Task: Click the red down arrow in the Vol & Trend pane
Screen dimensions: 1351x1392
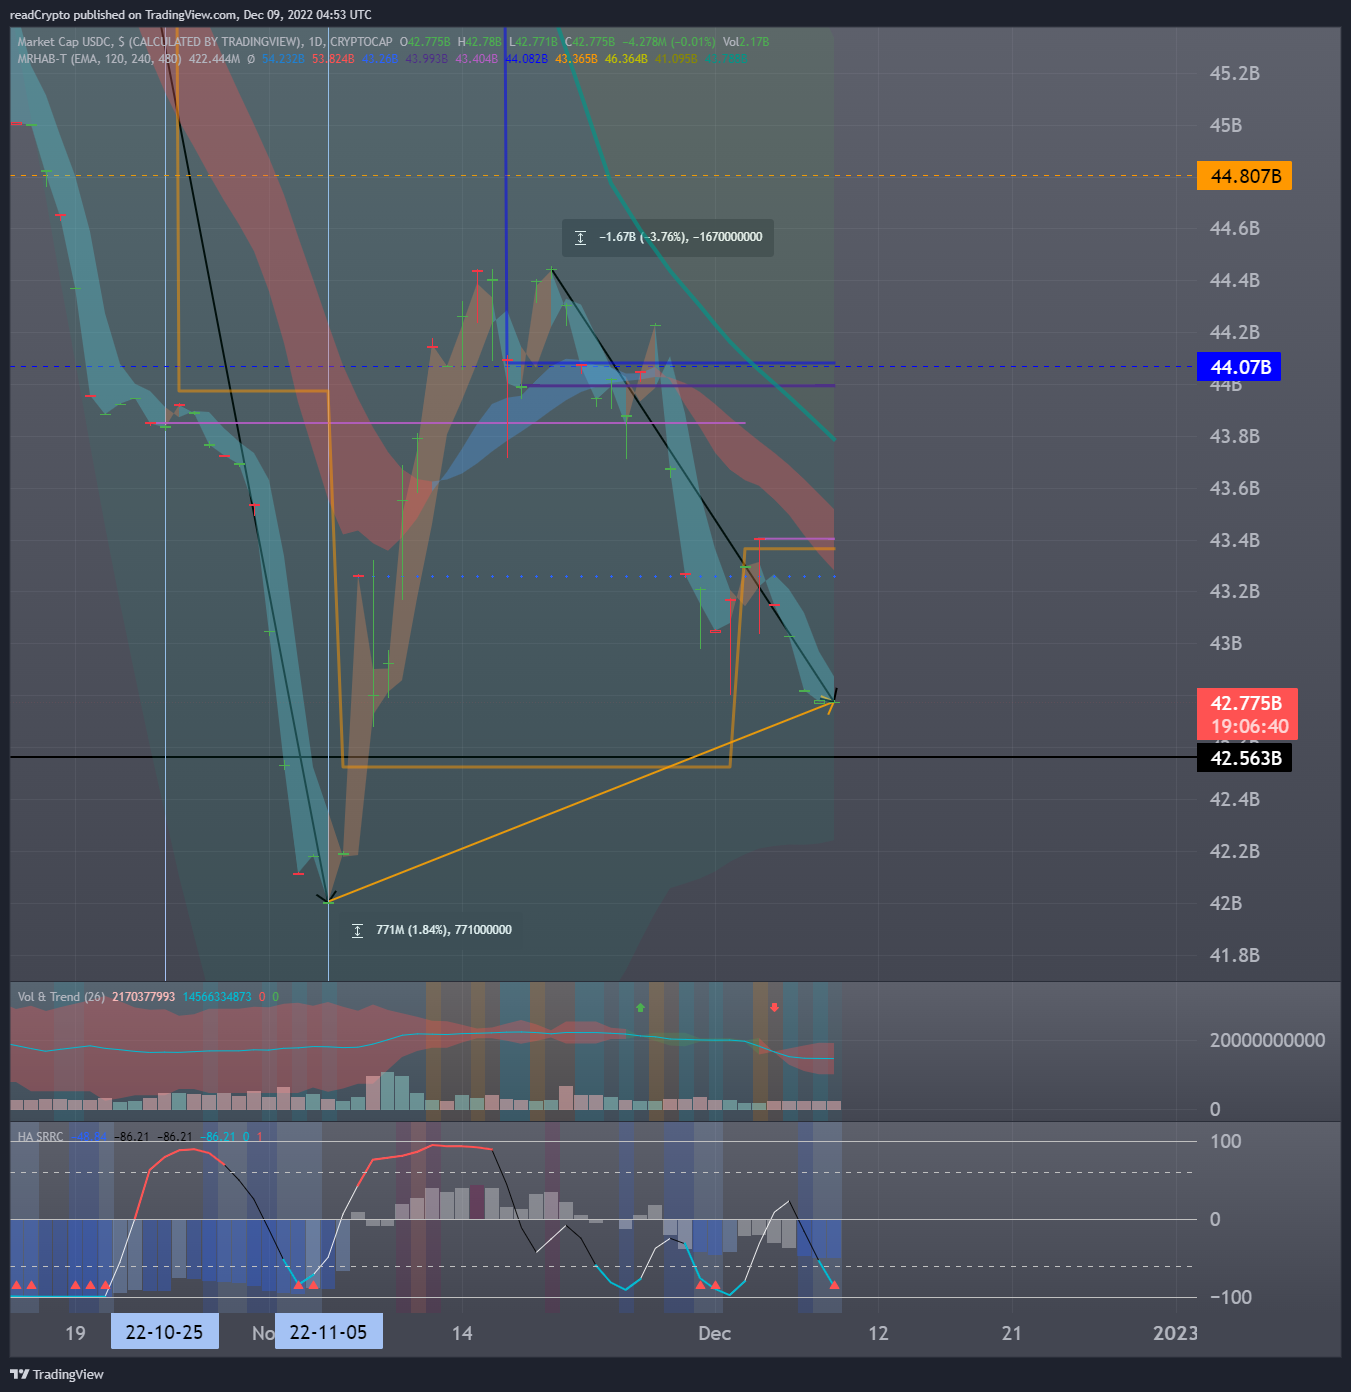Action: point(774,1007)
